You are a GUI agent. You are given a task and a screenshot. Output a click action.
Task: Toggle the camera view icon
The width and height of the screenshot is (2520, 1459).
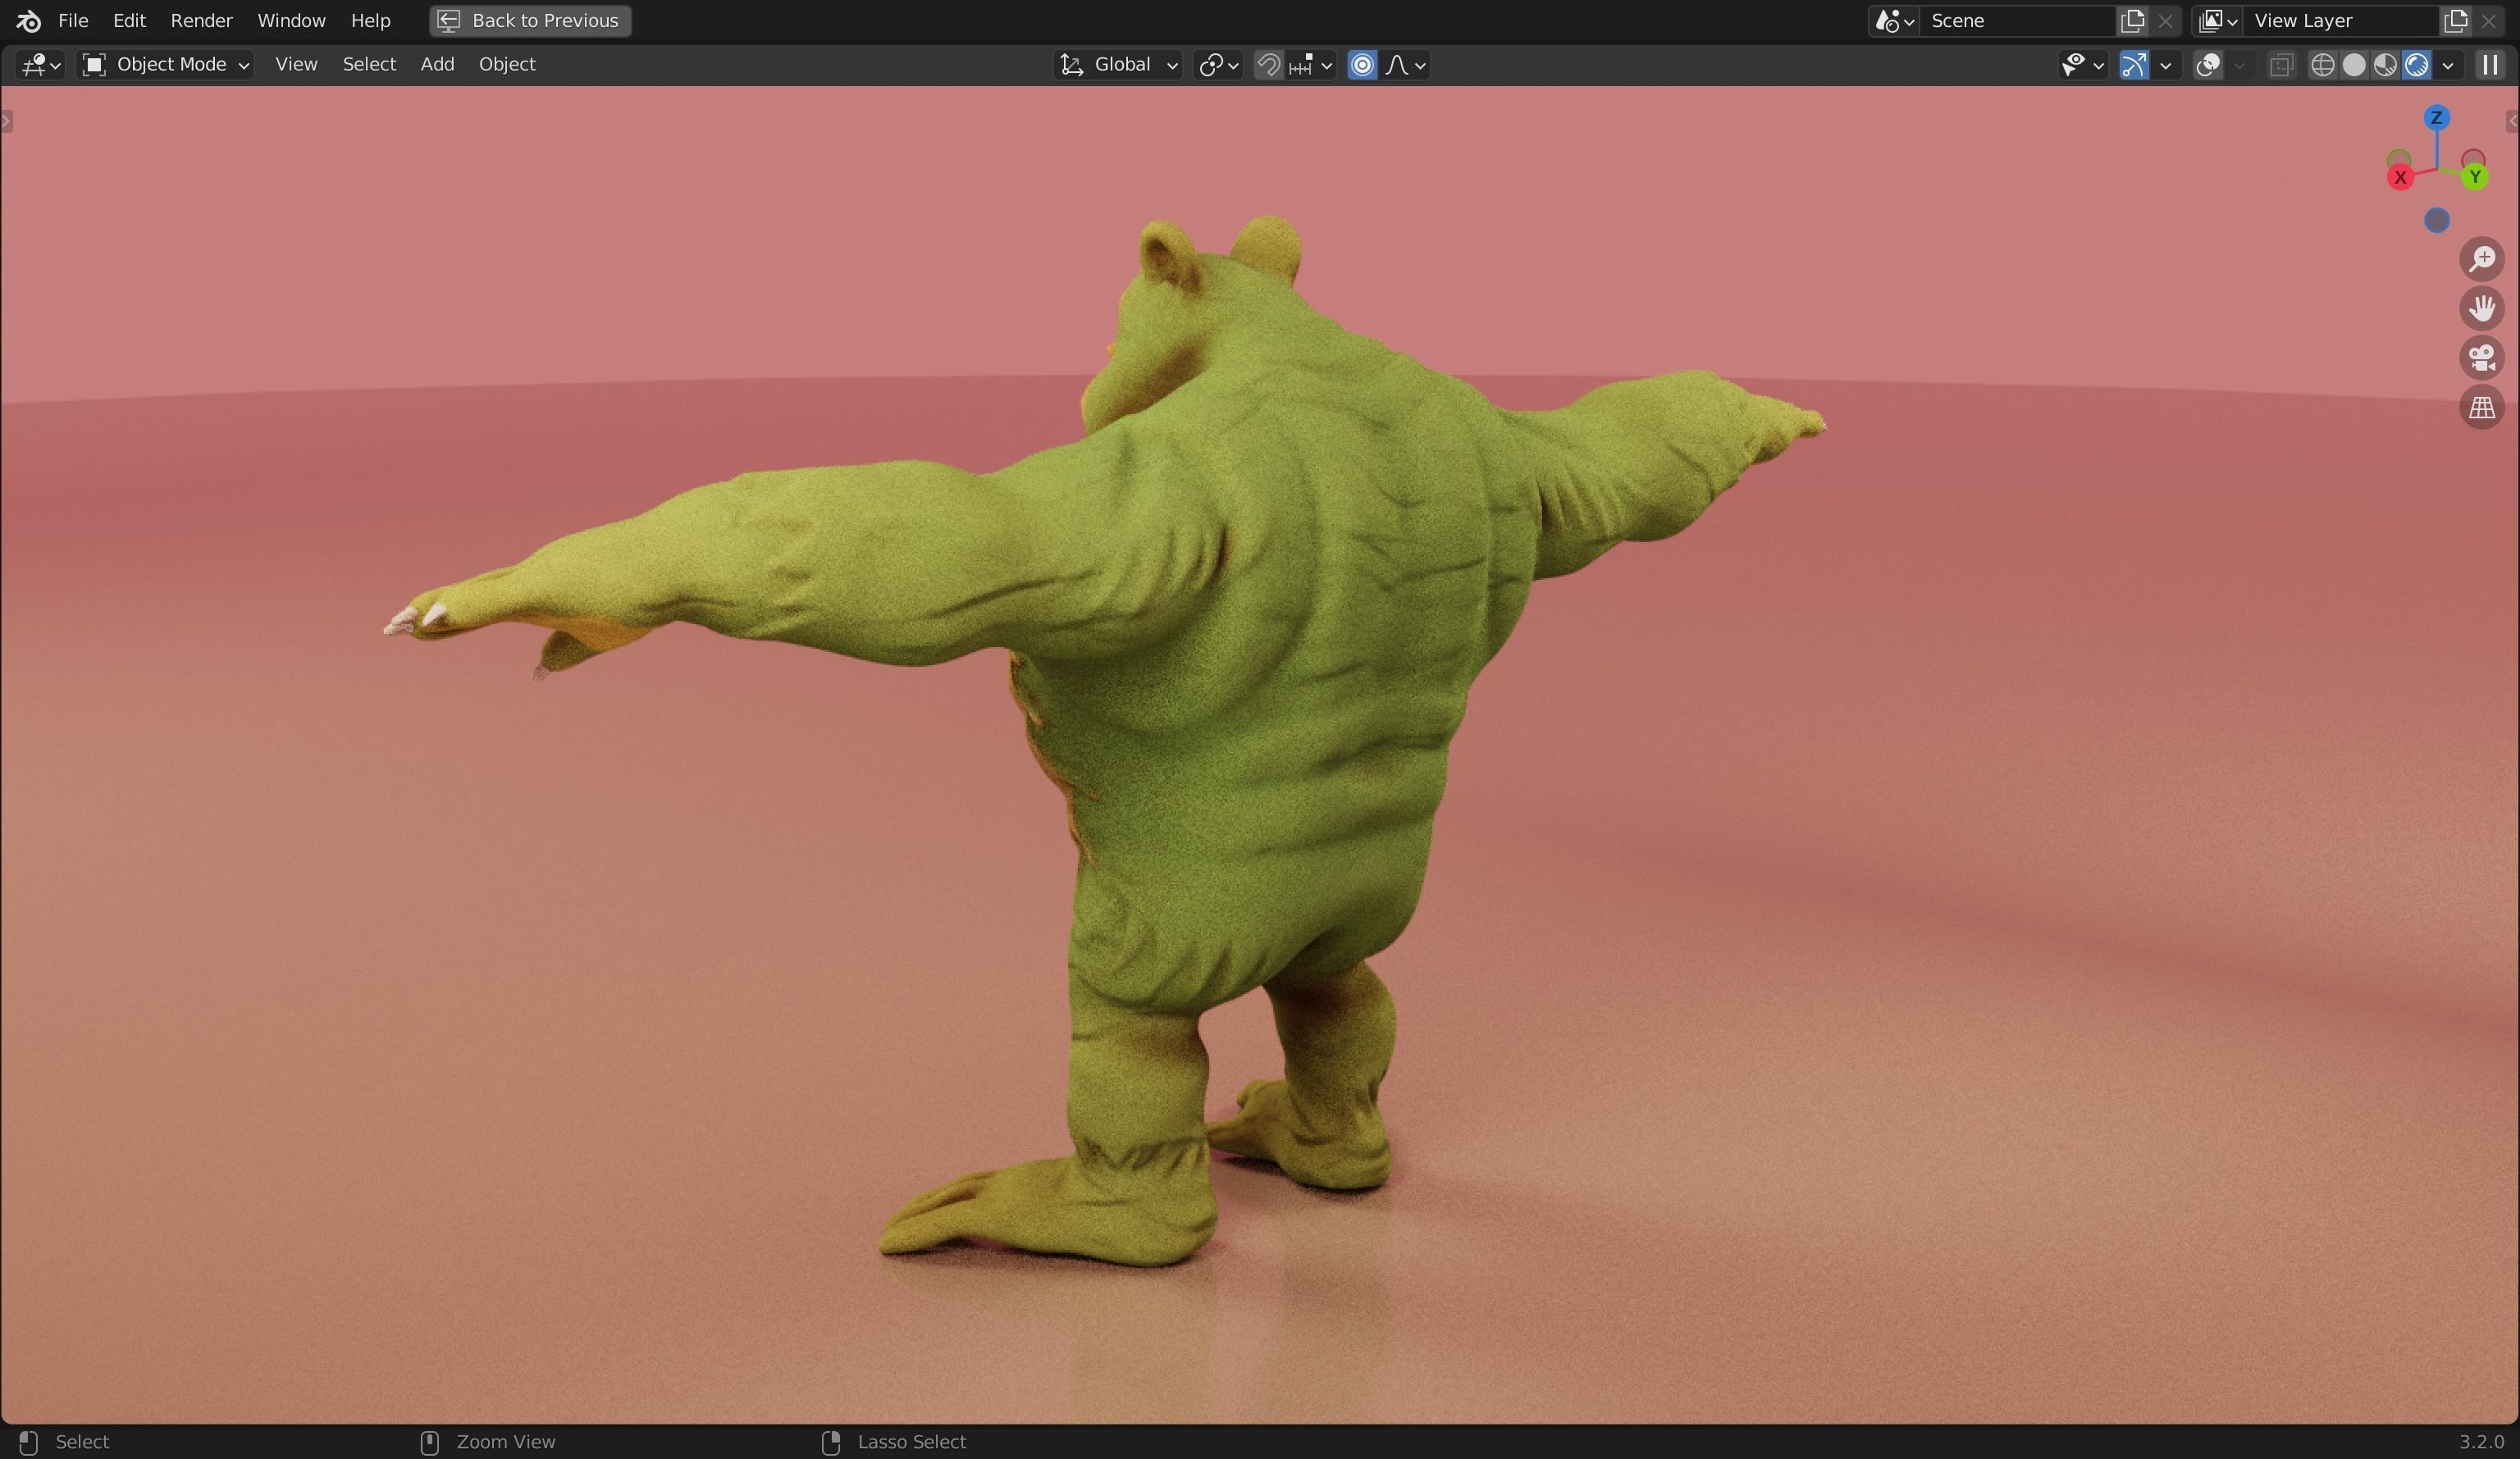tap(2482, 358)
